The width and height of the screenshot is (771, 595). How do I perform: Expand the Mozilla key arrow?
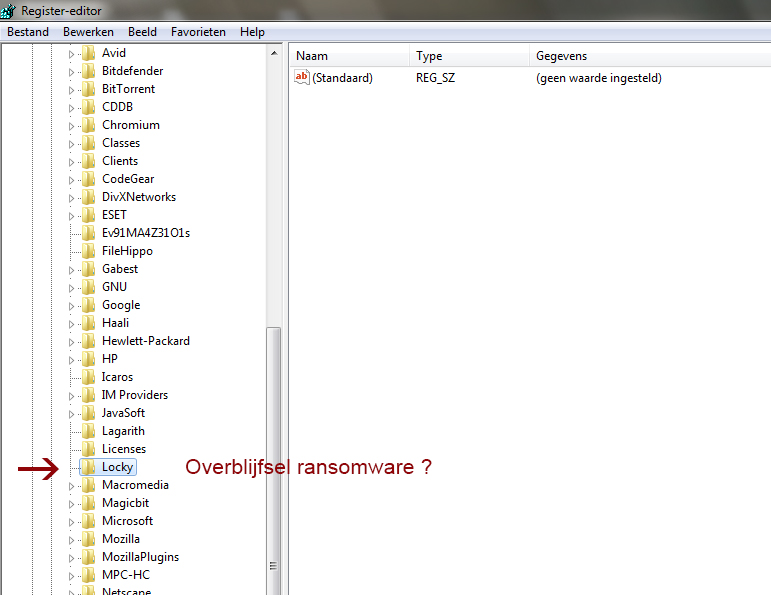71,540
